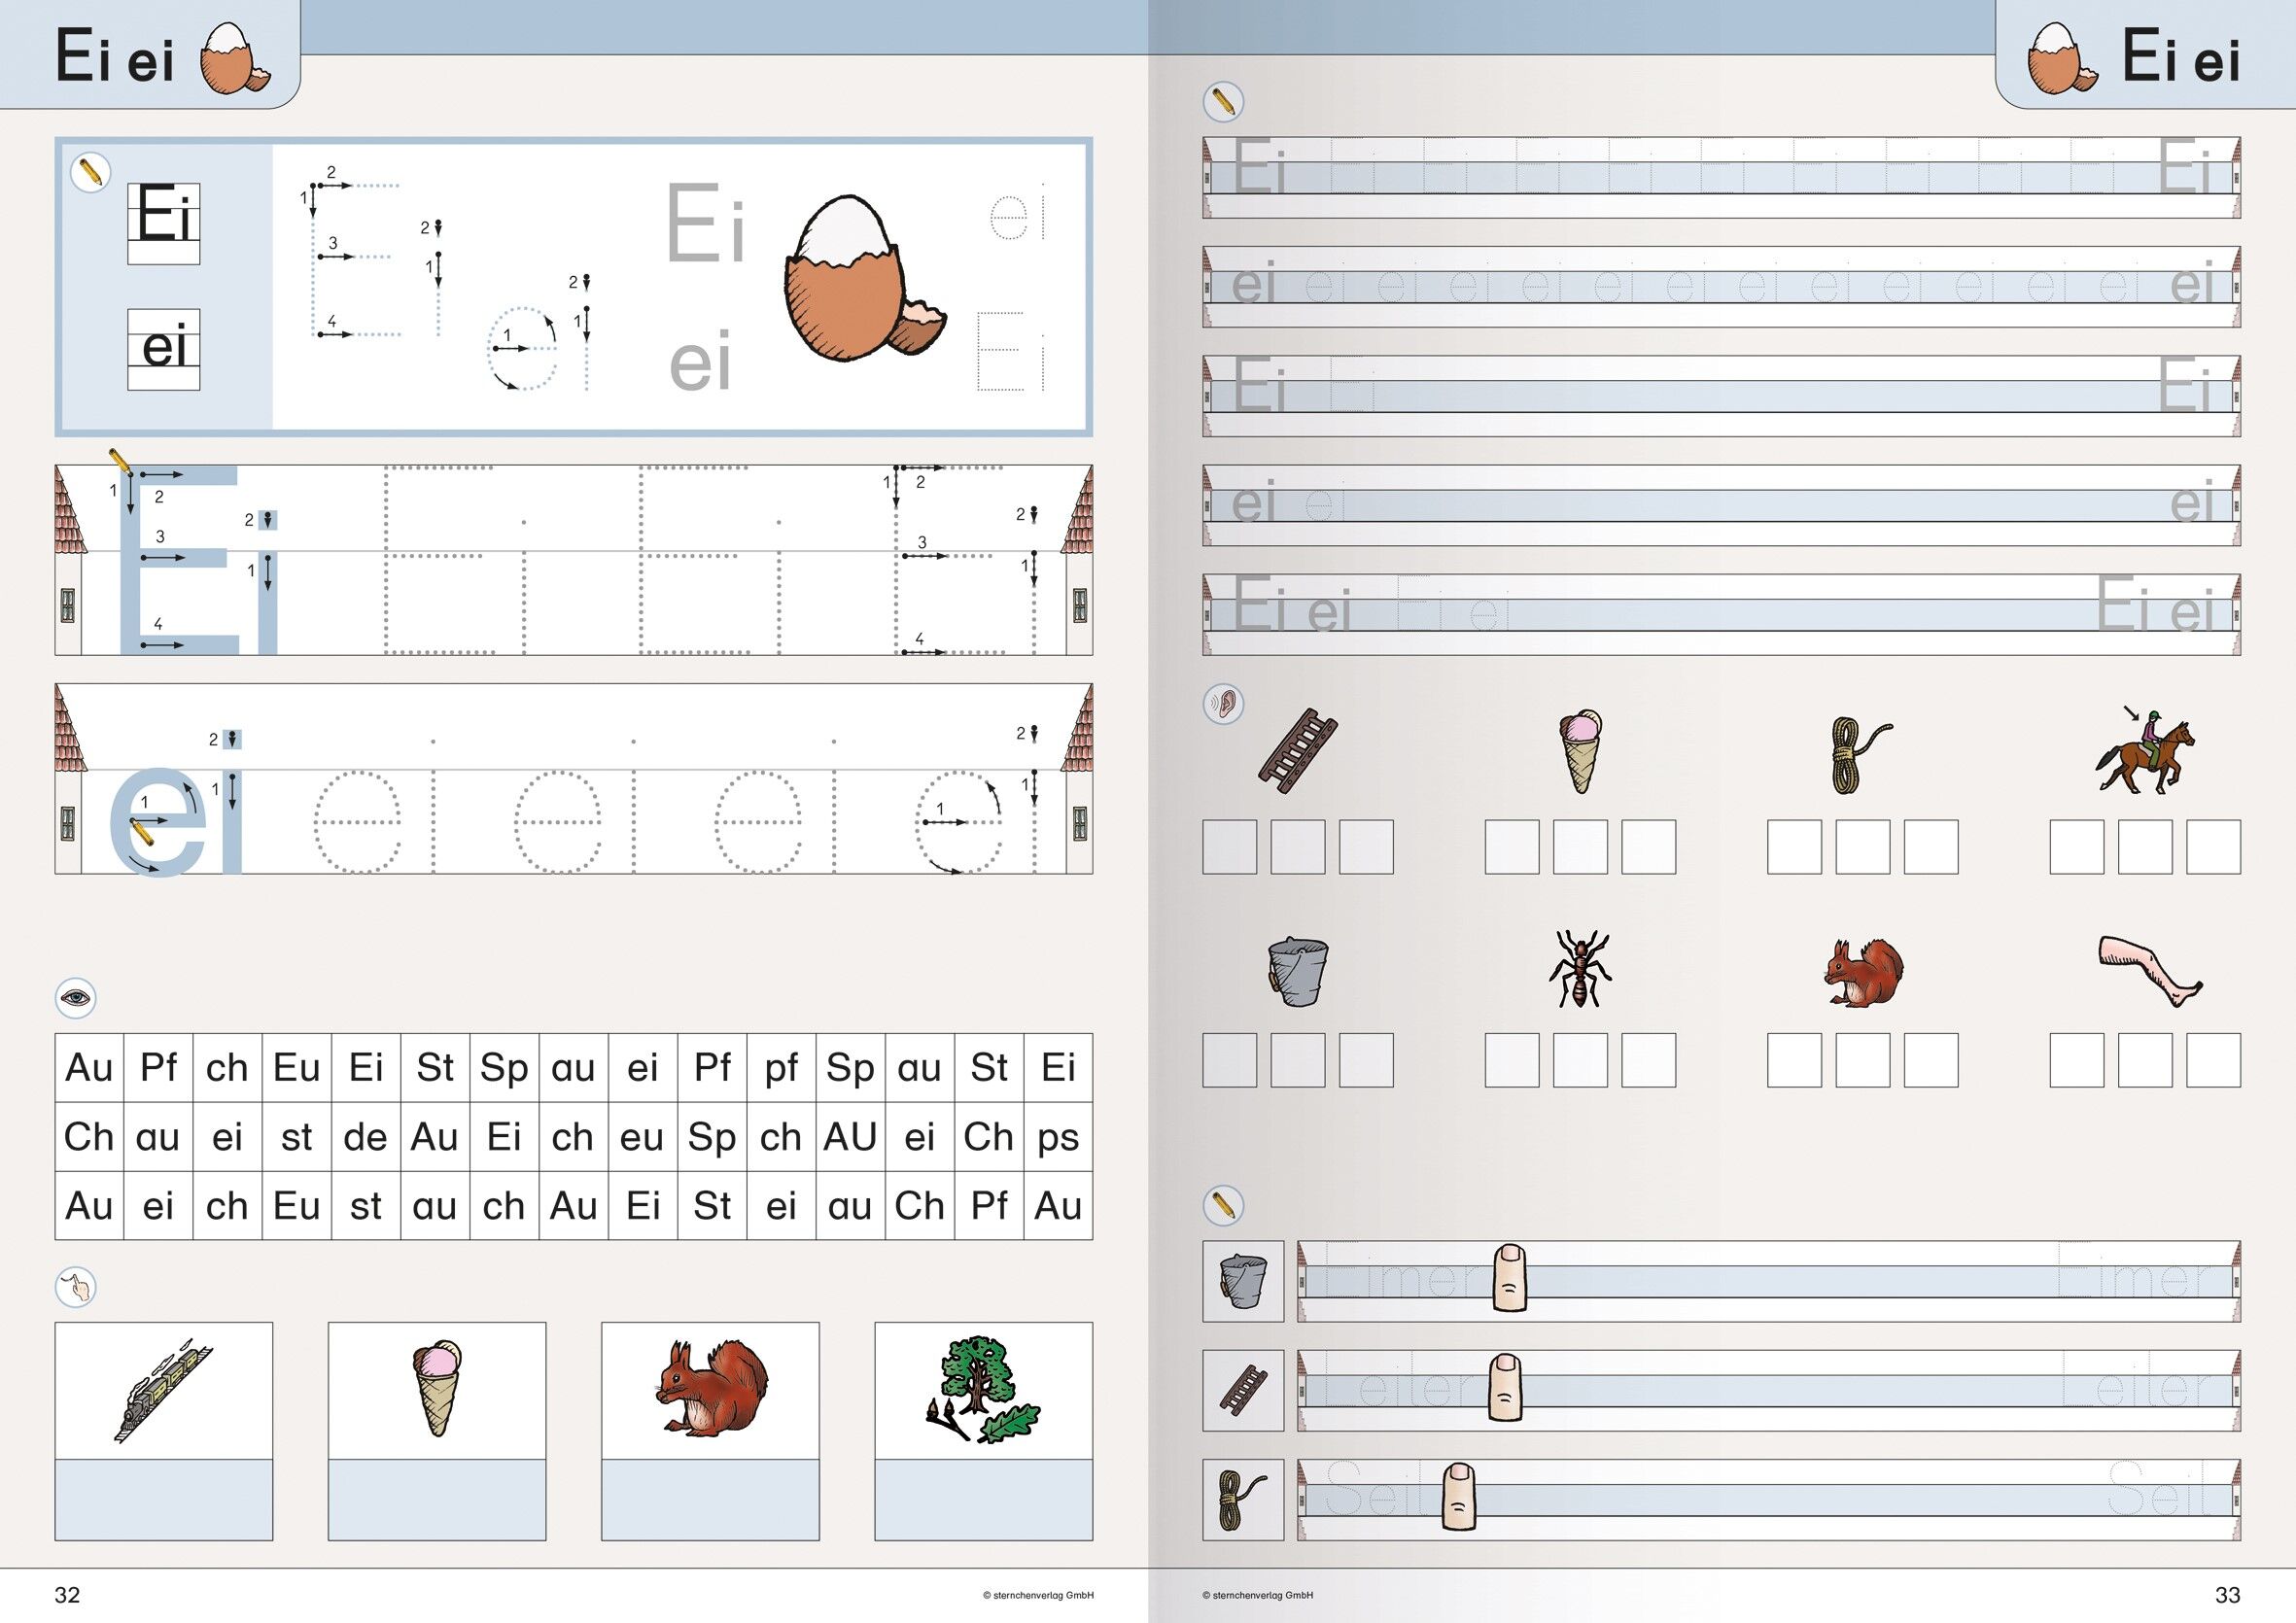Viewport: 2296px width, 1623px height.
Task: Click the pencil icon above the bucket row
Action: point(1222,1205)
